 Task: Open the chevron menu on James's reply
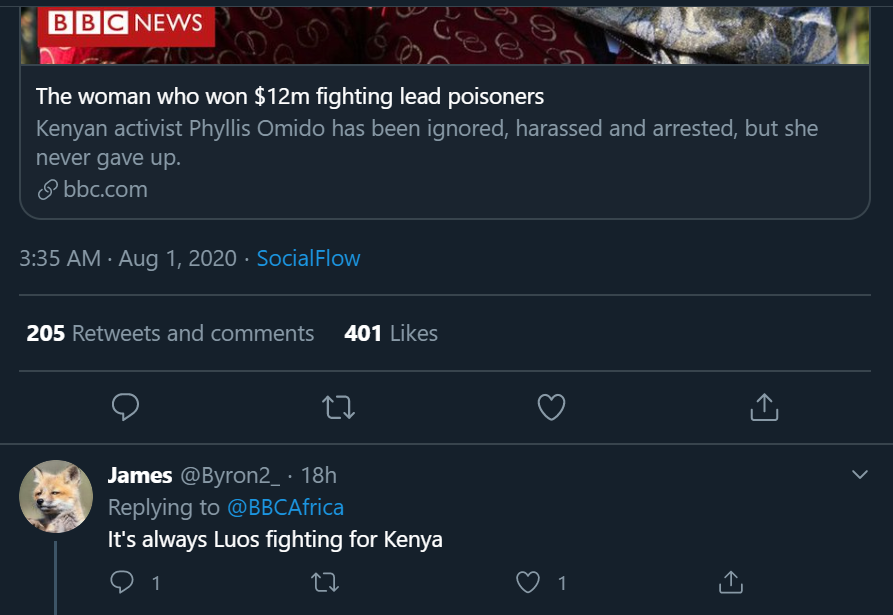pos(859,474)
